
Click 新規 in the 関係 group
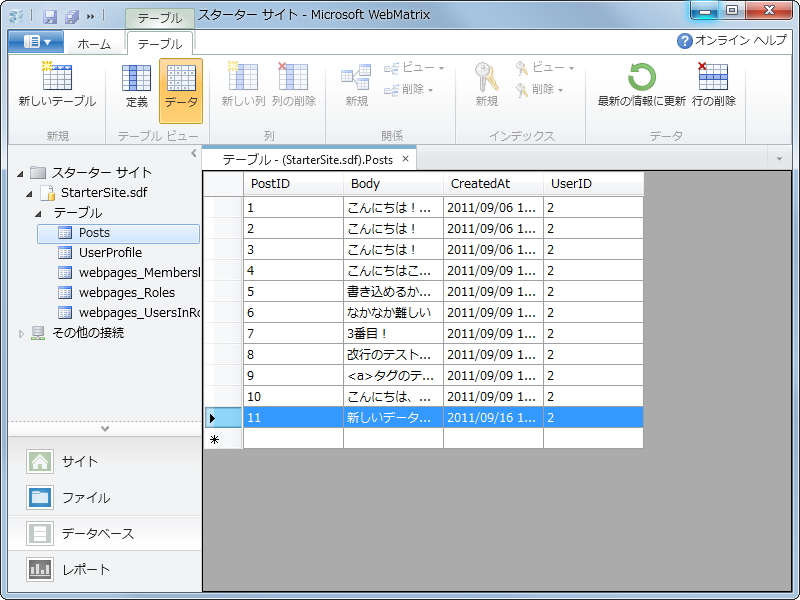(356, 86)
